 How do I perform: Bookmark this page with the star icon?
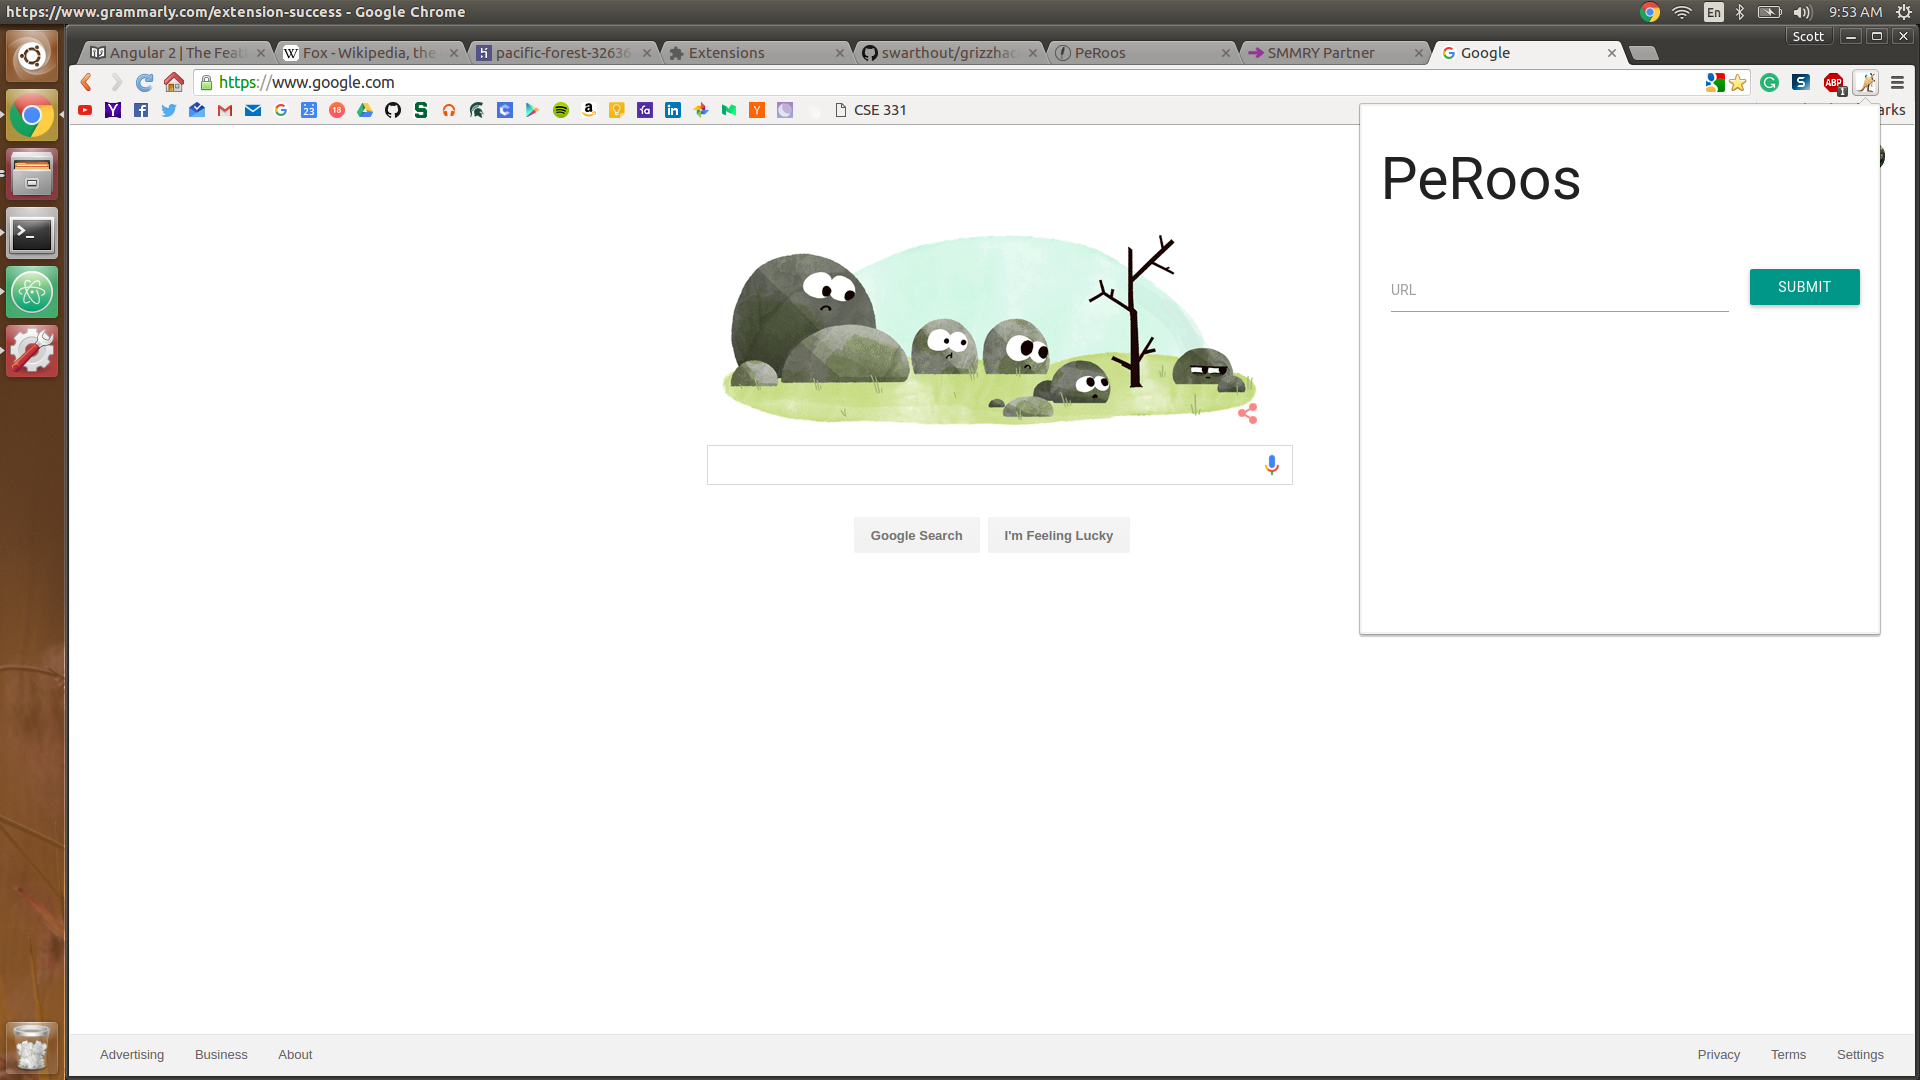coord(1738,83)
